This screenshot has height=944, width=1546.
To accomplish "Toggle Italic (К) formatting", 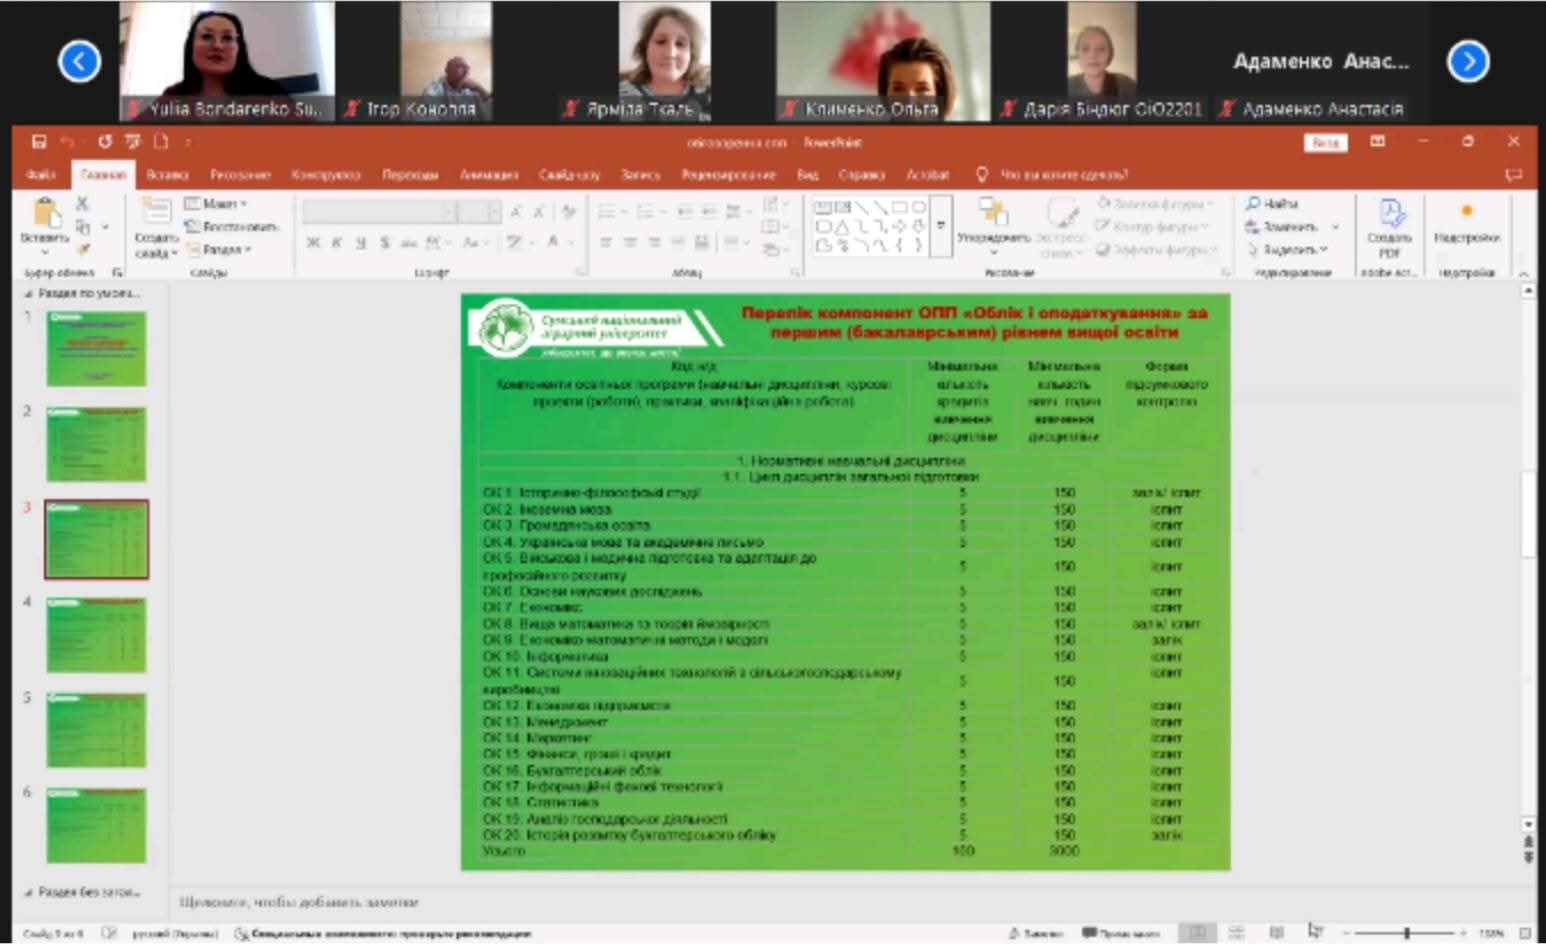I will tap(337, 243).
